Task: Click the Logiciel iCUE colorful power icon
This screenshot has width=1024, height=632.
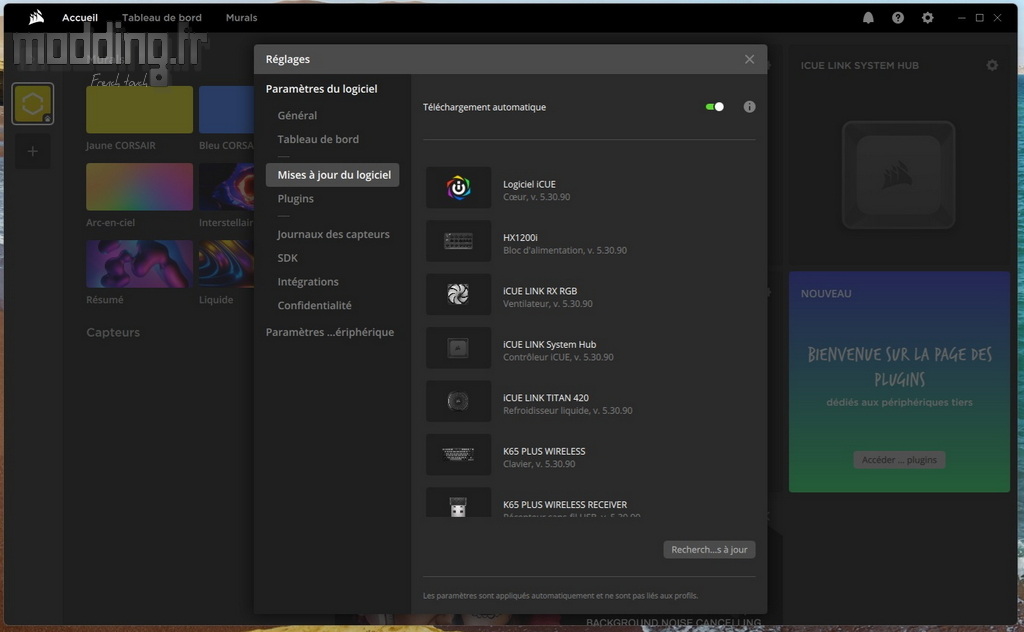Action: (458, 187)
